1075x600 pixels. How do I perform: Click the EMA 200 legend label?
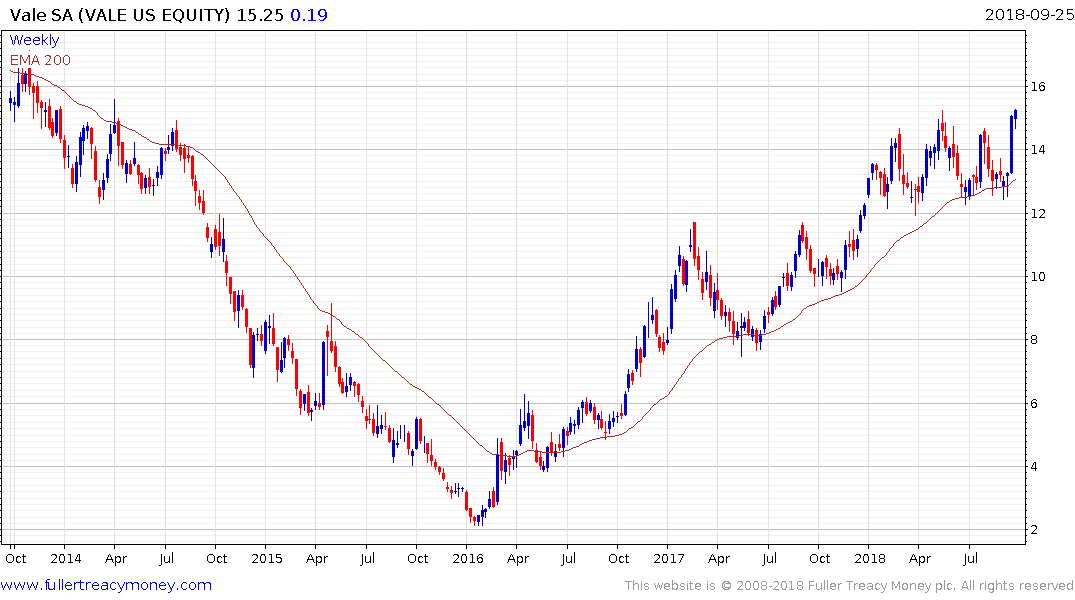pyautogui.click(x=40, y=60)
